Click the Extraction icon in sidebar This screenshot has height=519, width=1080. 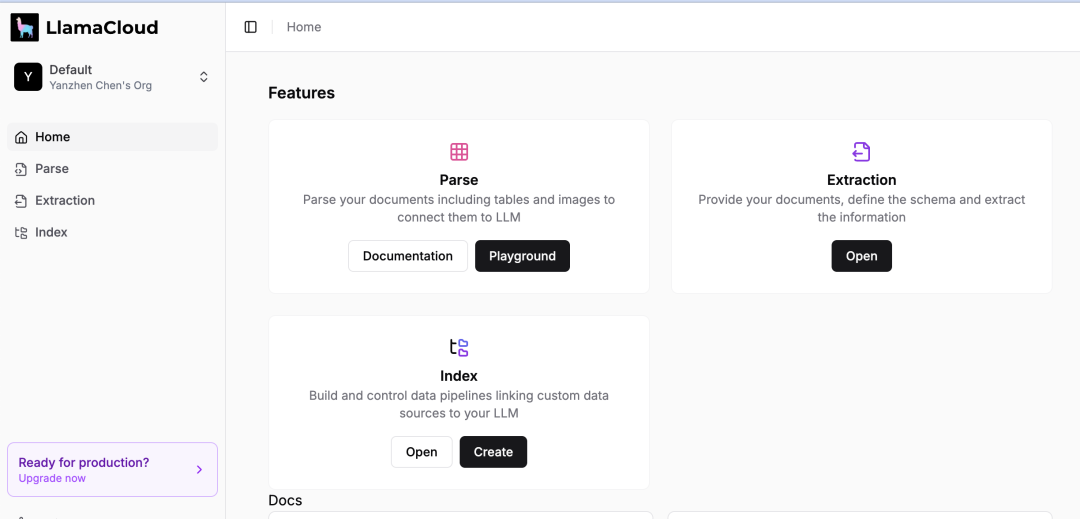[21, 200]
